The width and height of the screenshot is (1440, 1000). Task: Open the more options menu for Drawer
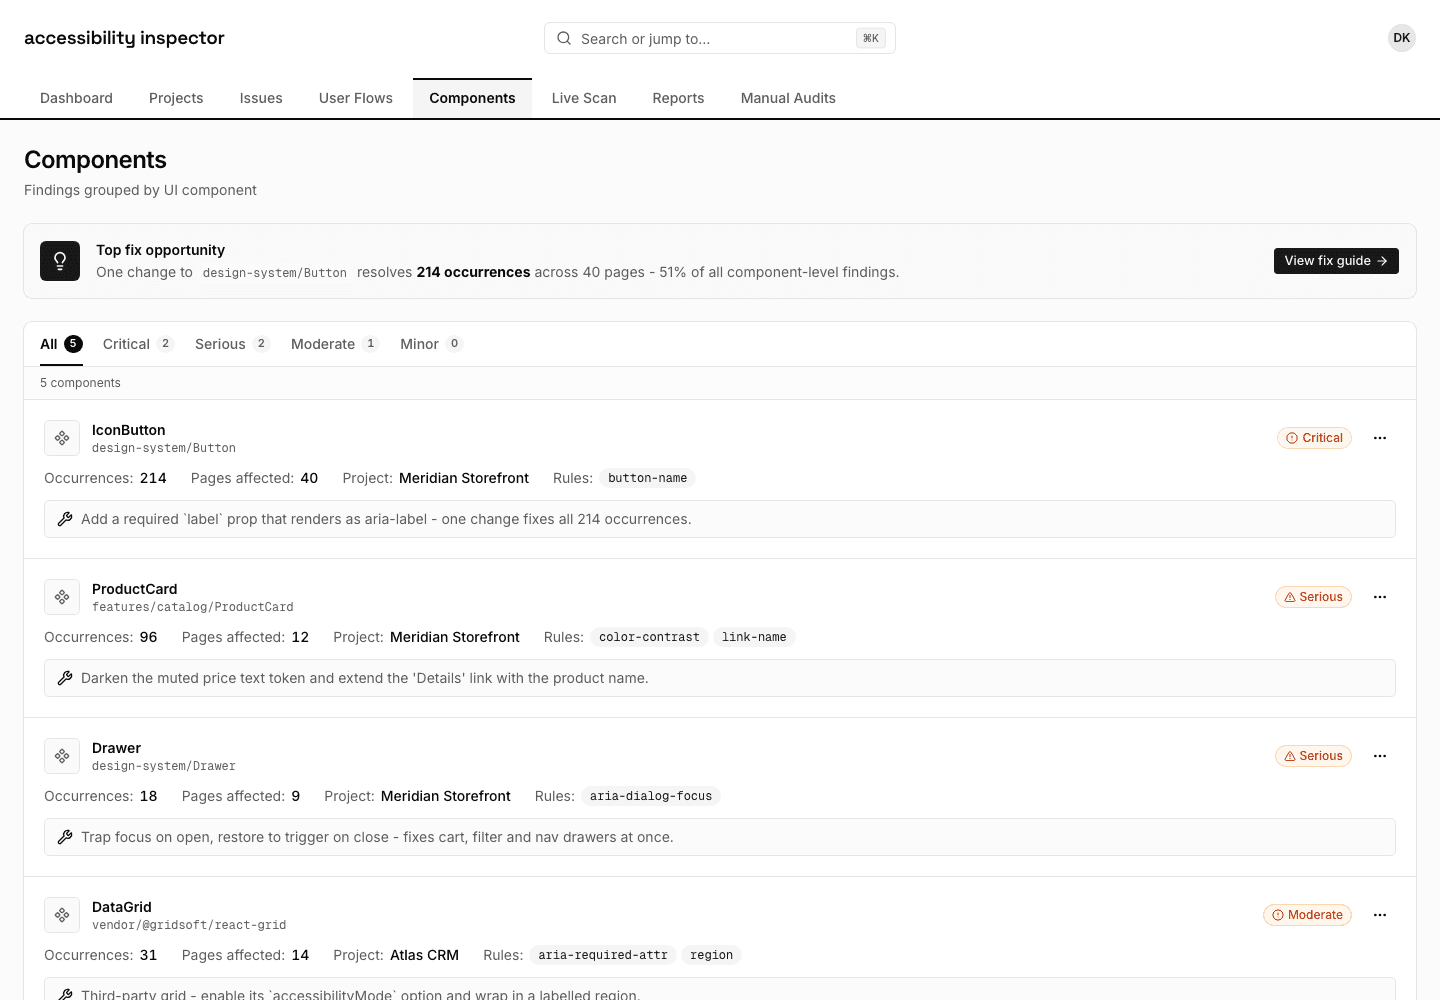tap(1380, 756)
